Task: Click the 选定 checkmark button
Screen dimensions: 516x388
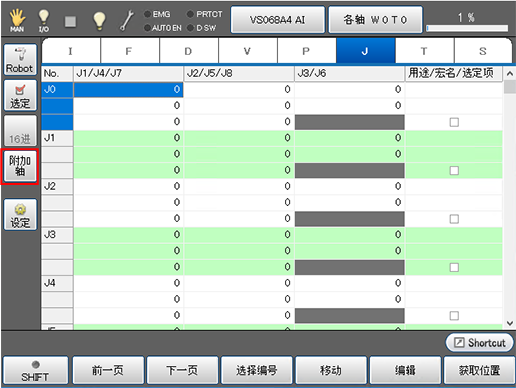Action: pos(20,96)
